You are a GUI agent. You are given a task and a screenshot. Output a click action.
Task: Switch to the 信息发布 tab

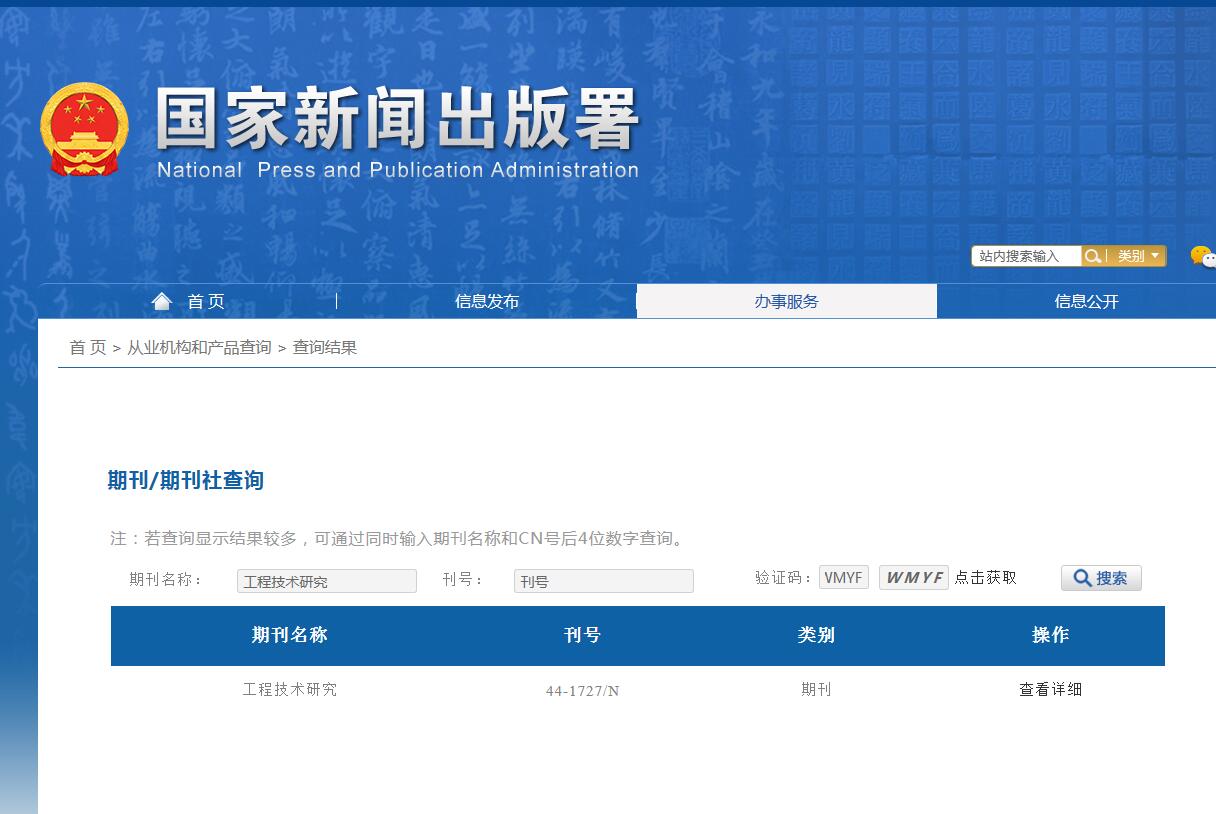486,300
